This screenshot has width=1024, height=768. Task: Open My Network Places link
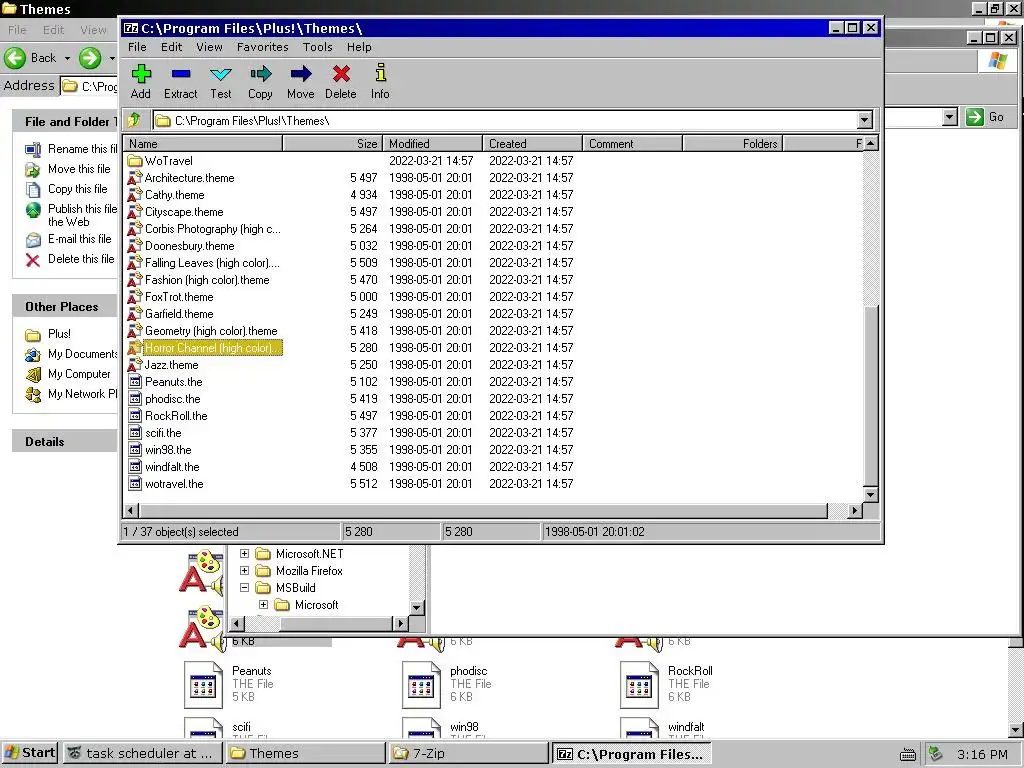click(x=82, y=394)
